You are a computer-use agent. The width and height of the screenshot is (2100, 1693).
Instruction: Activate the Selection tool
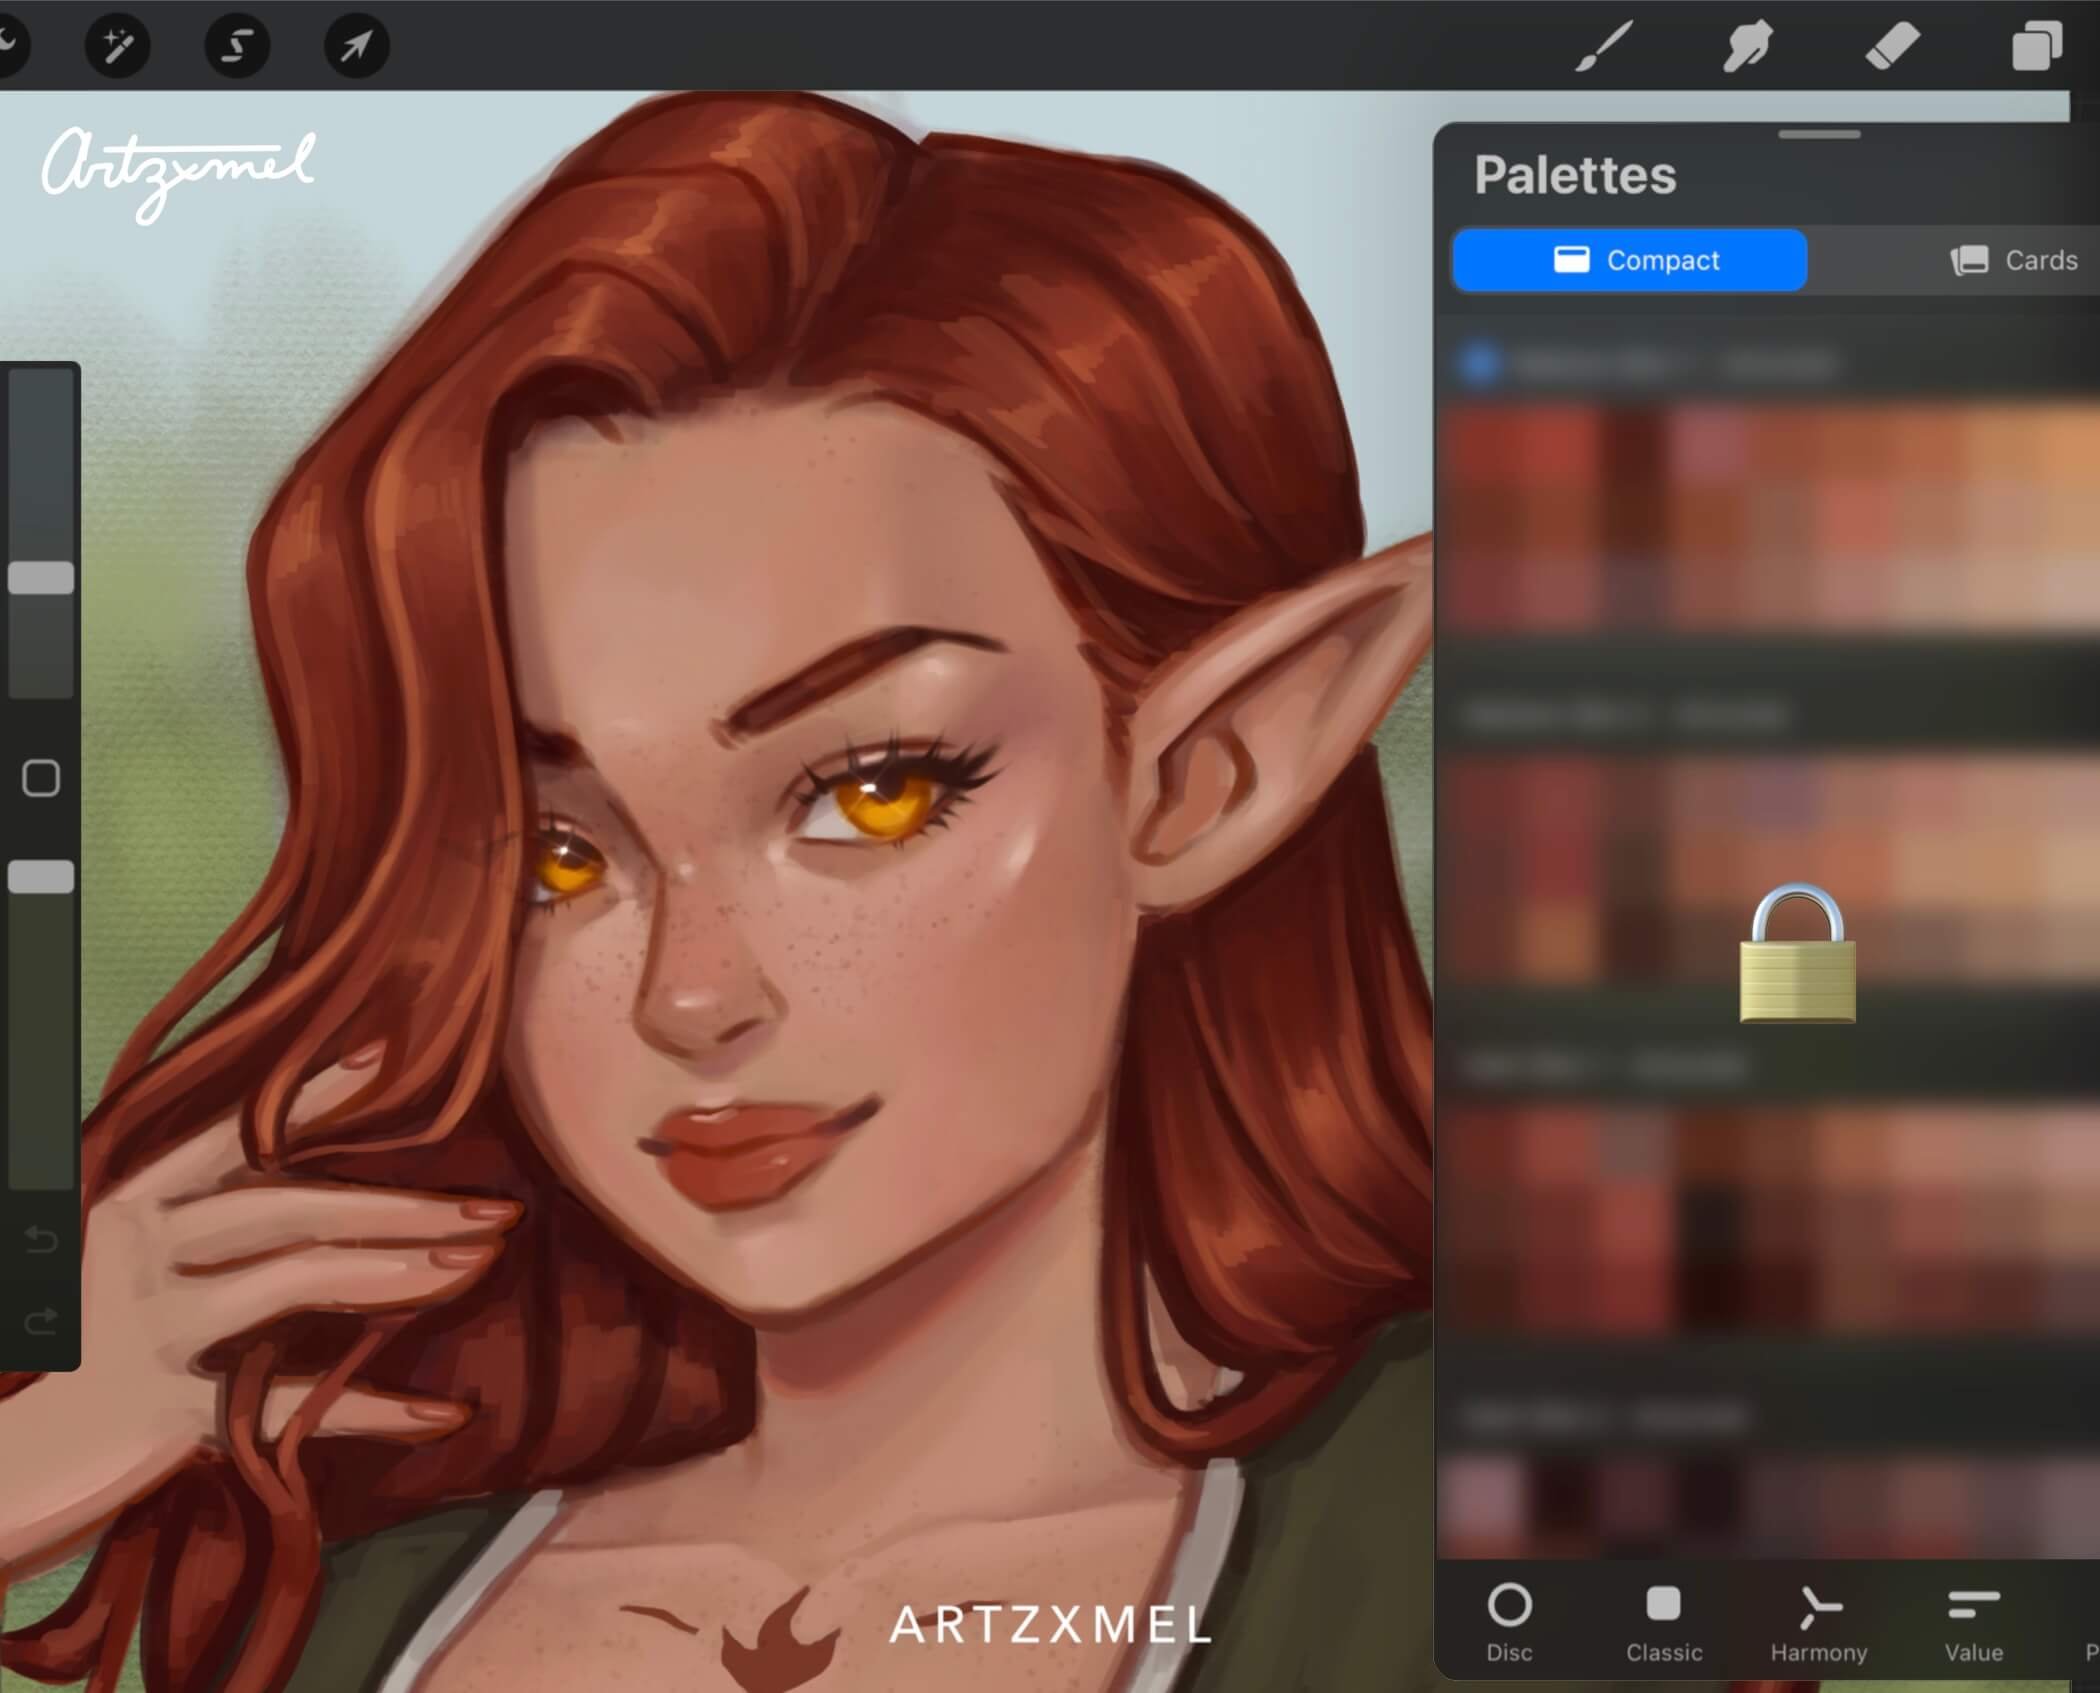(x=237, y=46)
